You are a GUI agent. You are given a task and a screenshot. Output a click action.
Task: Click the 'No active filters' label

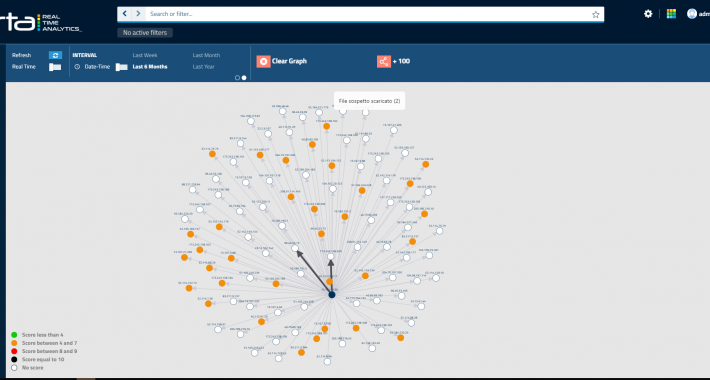point(145,33)
